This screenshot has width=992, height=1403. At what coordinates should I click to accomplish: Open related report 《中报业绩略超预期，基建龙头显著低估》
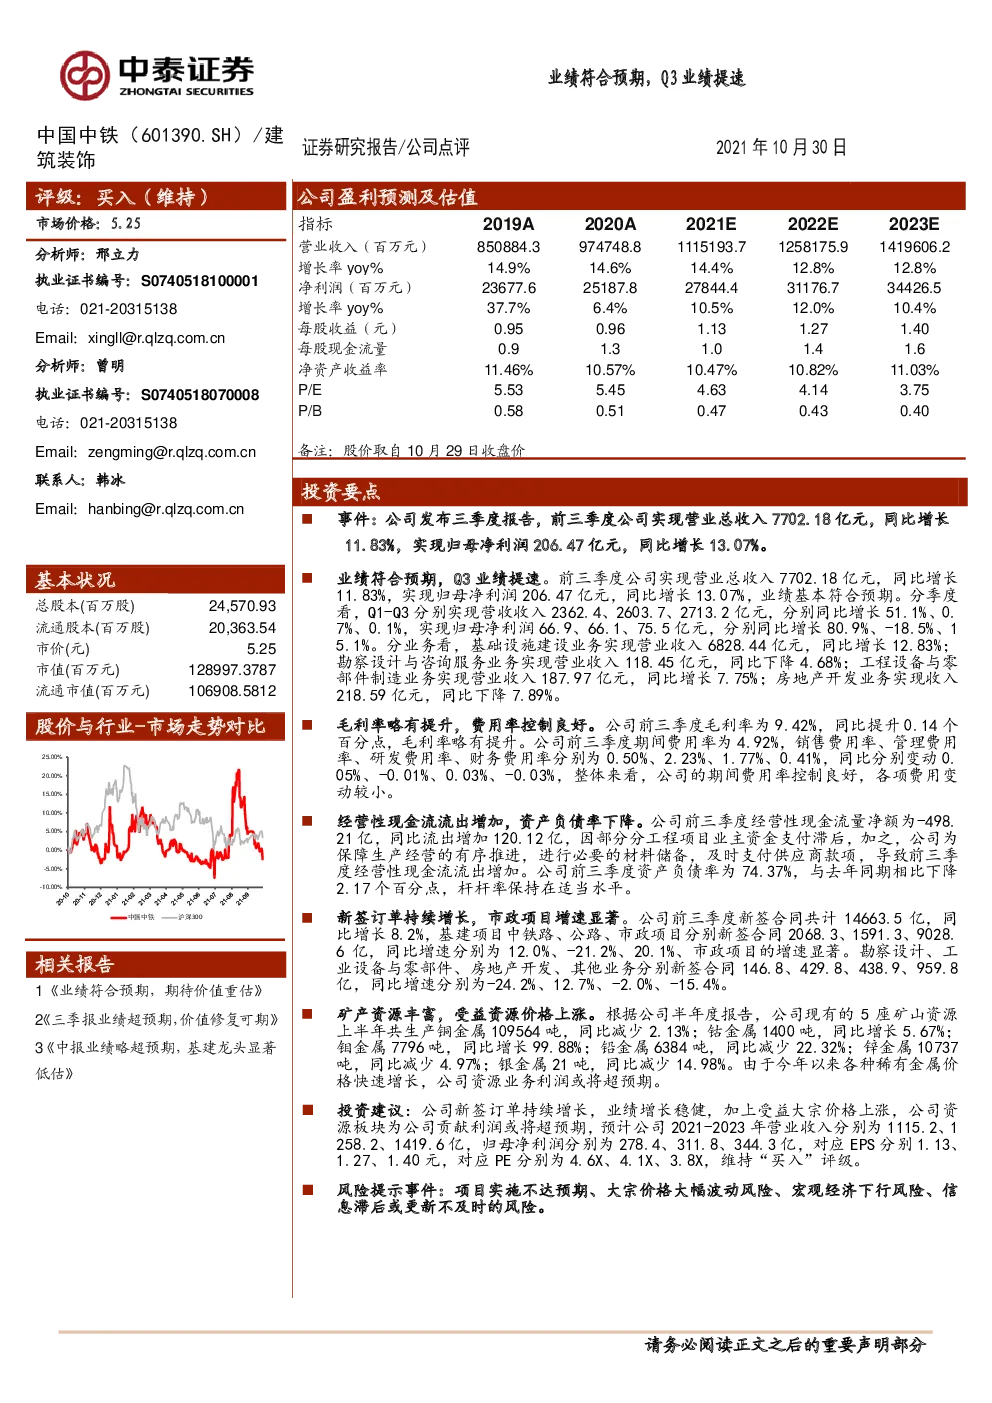click(x=157, y=1060)
